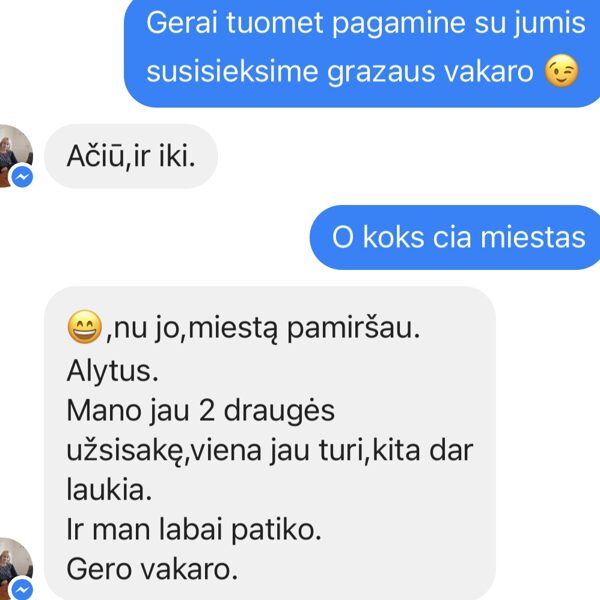Click the Messenger badge on lower avatar

pos(22,589)
